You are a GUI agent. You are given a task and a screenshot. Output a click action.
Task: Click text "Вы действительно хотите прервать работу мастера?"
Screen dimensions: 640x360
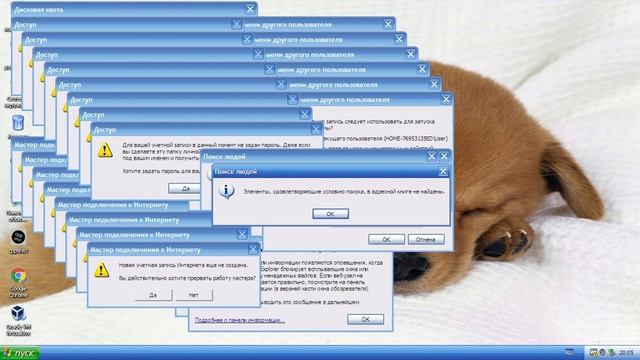tap(187, 278)
